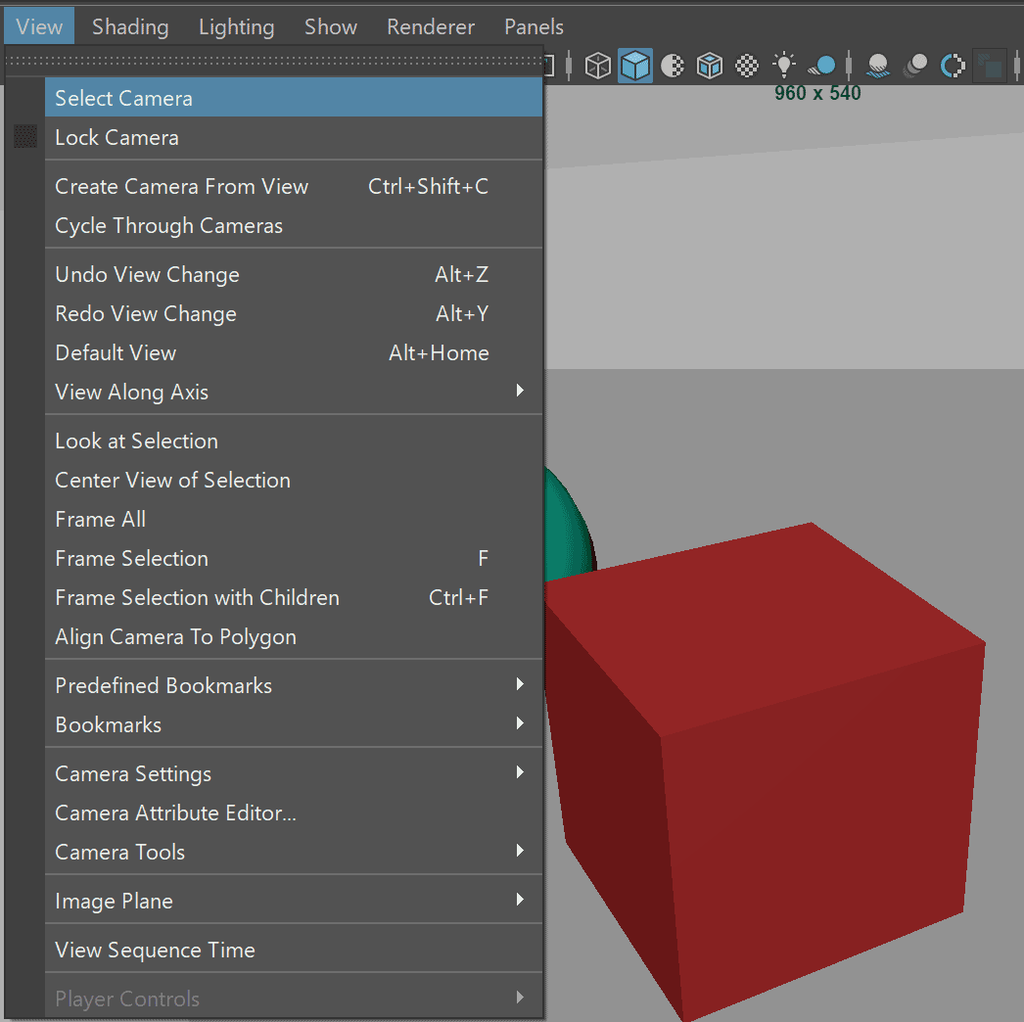1024x1022 pixels.
Task: Expand Bookmarks submenu
Action: (x=294, y=725)
